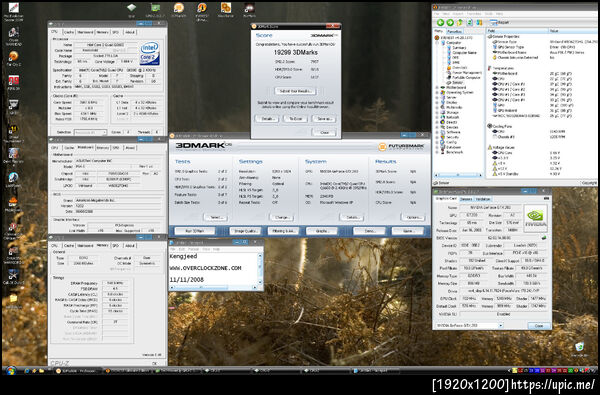Open the File menu in Everest
The width and height of the screenshot is (600, 395).
tap(438, 14)
